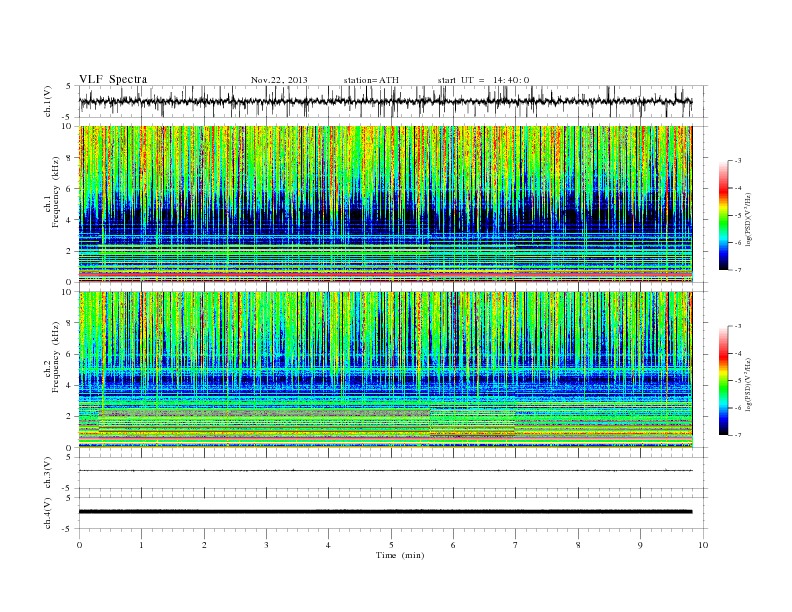Click the time axis tick label "1"

pos(142,545)
